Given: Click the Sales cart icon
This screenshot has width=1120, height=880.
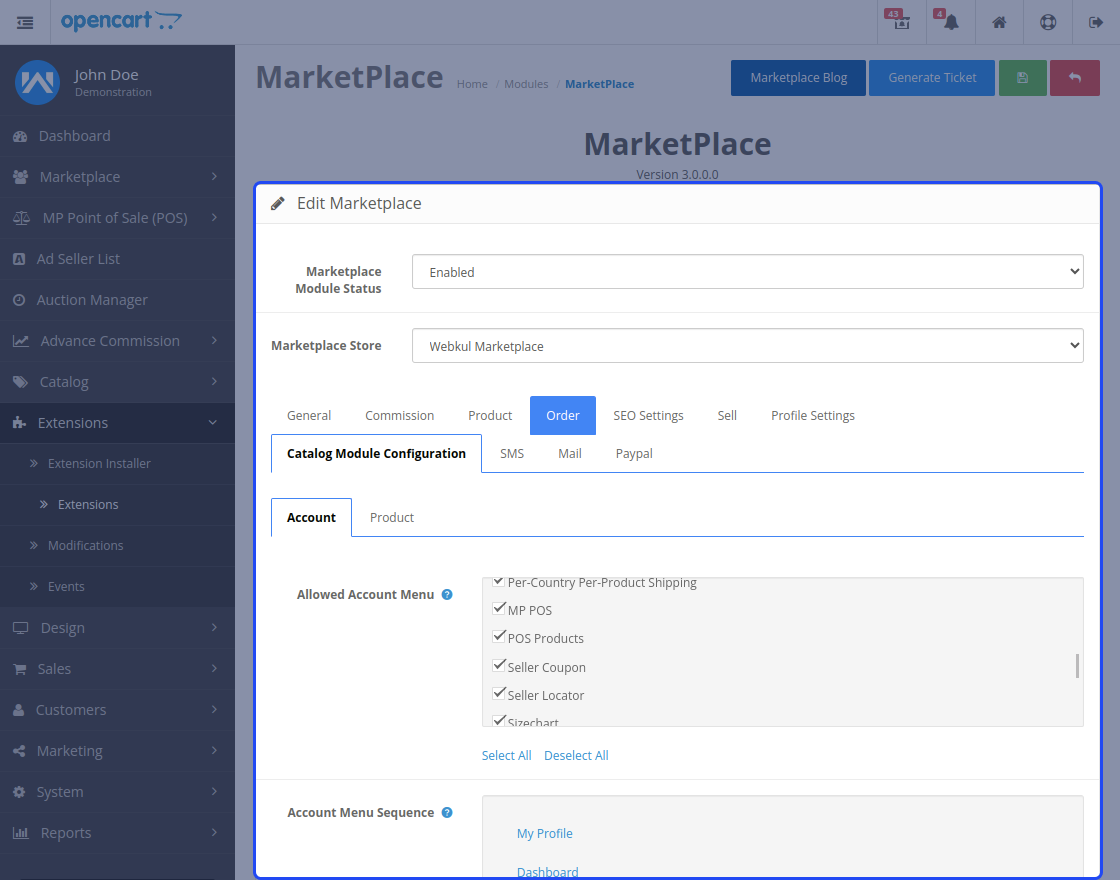Looking at the screenshot, I should [19, 669].
